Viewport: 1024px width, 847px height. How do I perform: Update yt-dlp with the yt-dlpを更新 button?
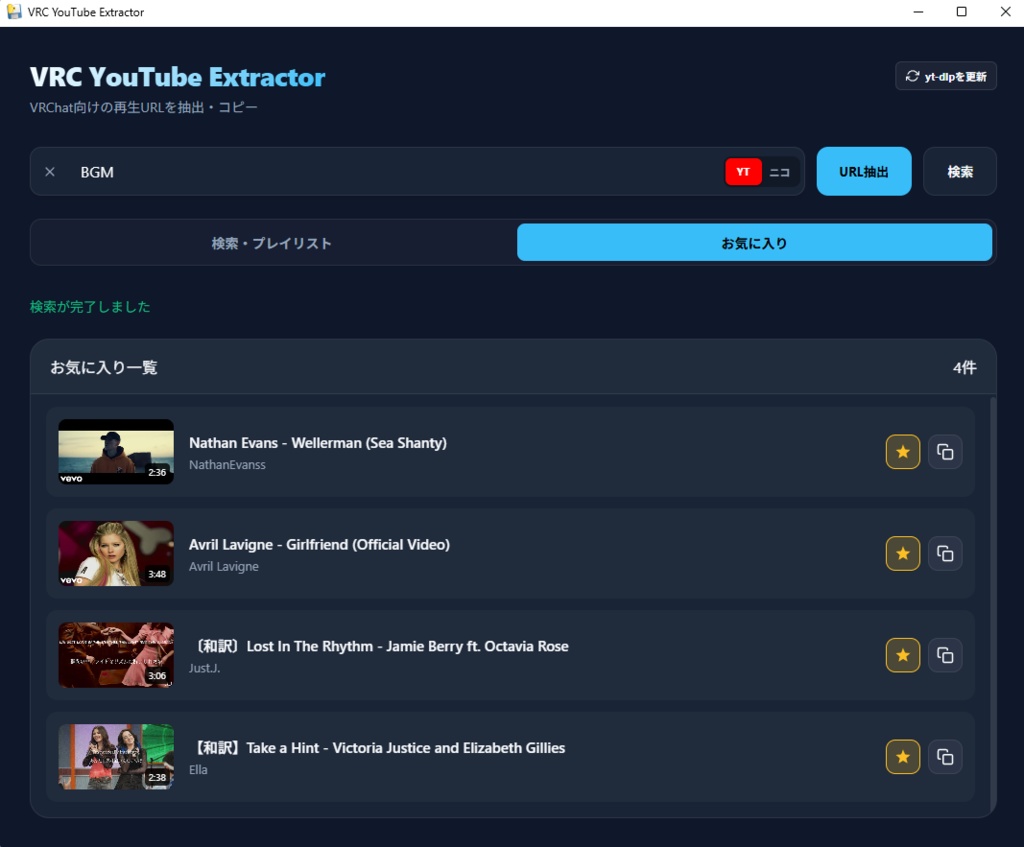pos(945,75)
